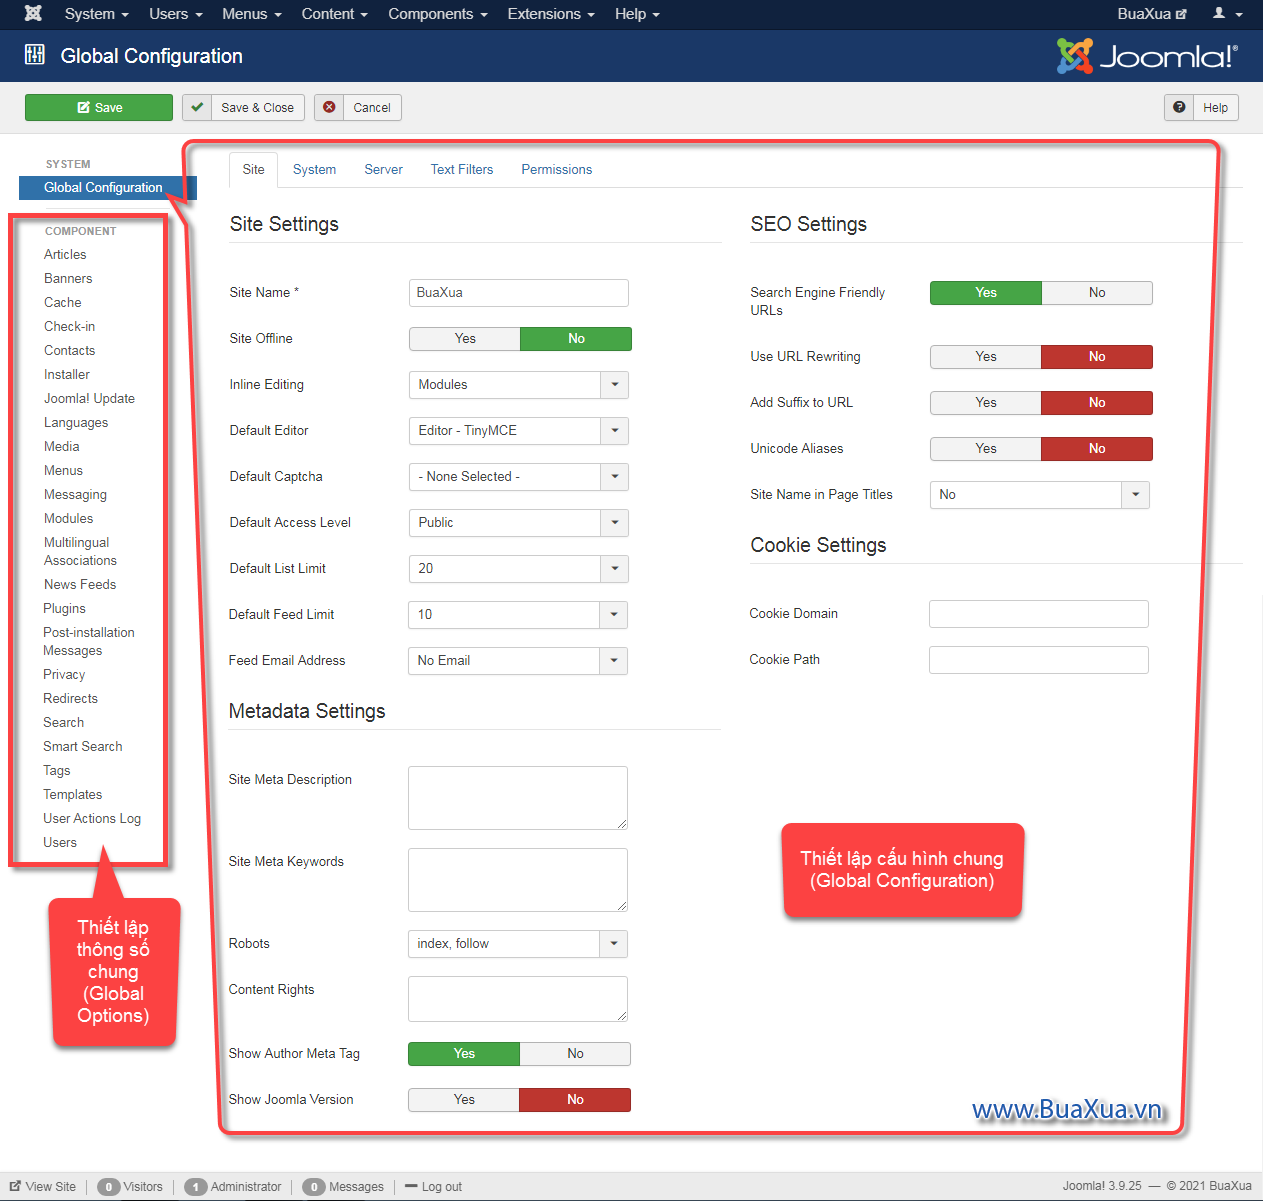
Task: Open the Default Access Level dropdown
Action: point(519,523)
